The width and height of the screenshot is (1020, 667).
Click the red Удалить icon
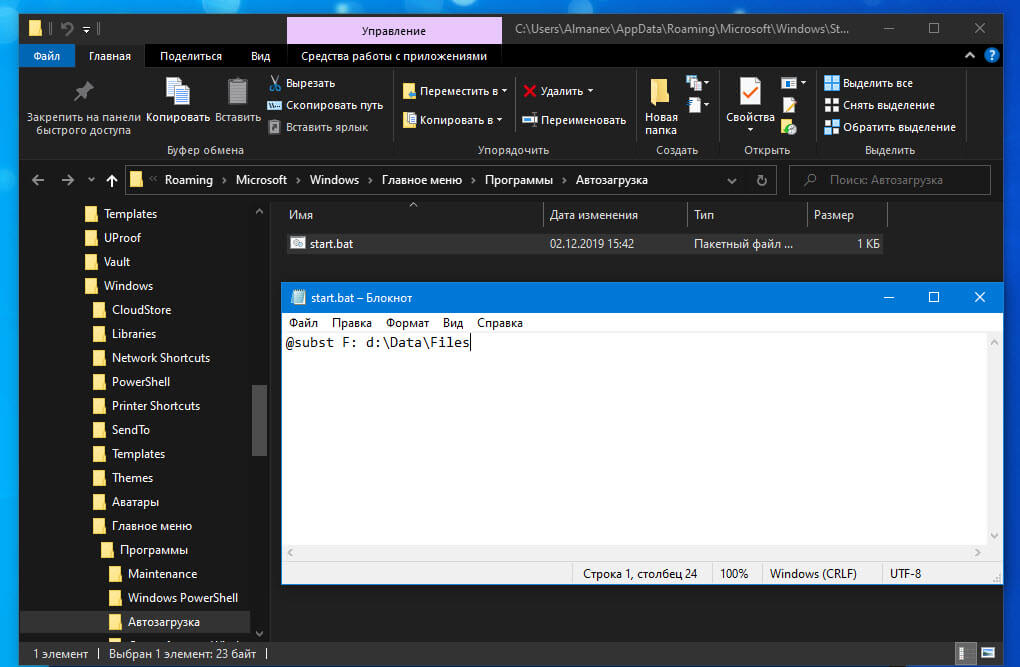tap(530, 91)
